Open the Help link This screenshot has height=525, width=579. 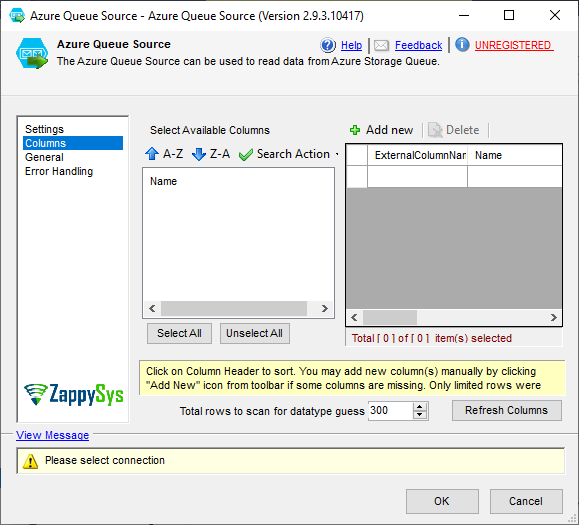click(351, 45)
